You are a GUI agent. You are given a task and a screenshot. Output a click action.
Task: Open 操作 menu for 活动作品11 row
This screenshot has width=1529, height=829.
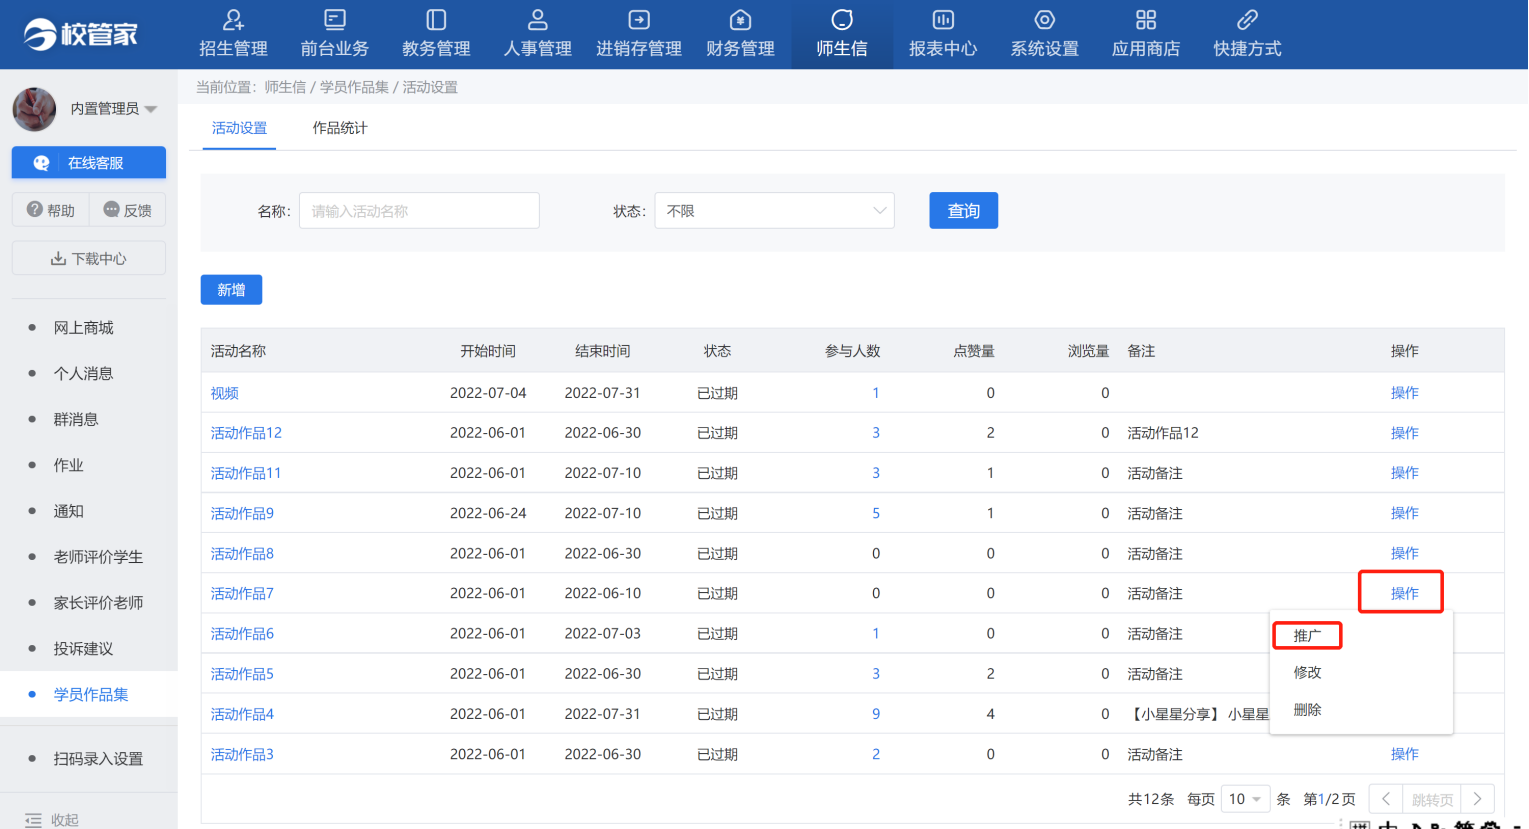[x=1404, y=473]
